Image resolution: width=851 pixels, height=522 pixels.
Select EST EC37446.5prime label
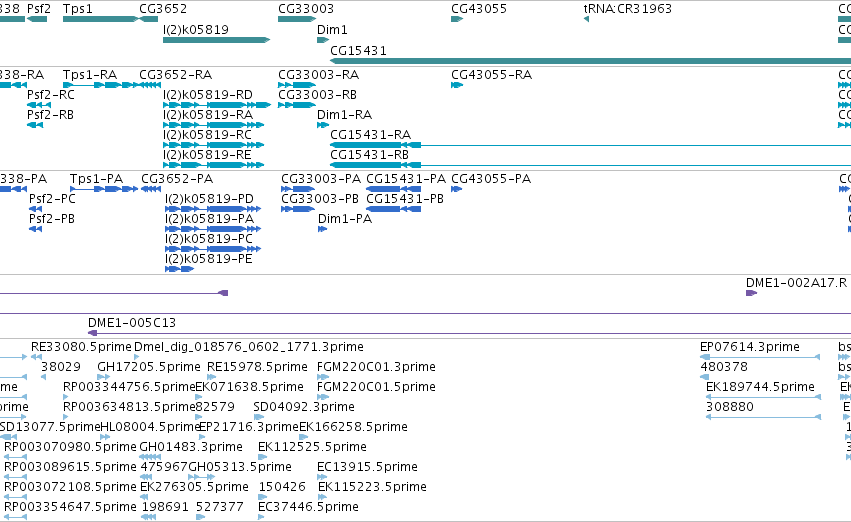308,507
